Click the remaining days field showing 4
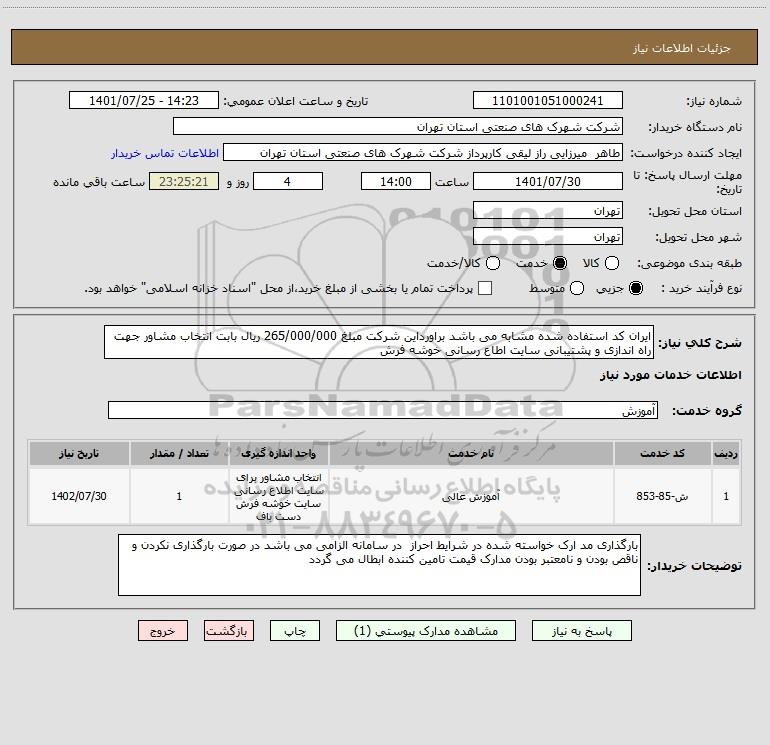Image resolution: width=770 pixels, height=745 pixels. (x=288, y=182)
